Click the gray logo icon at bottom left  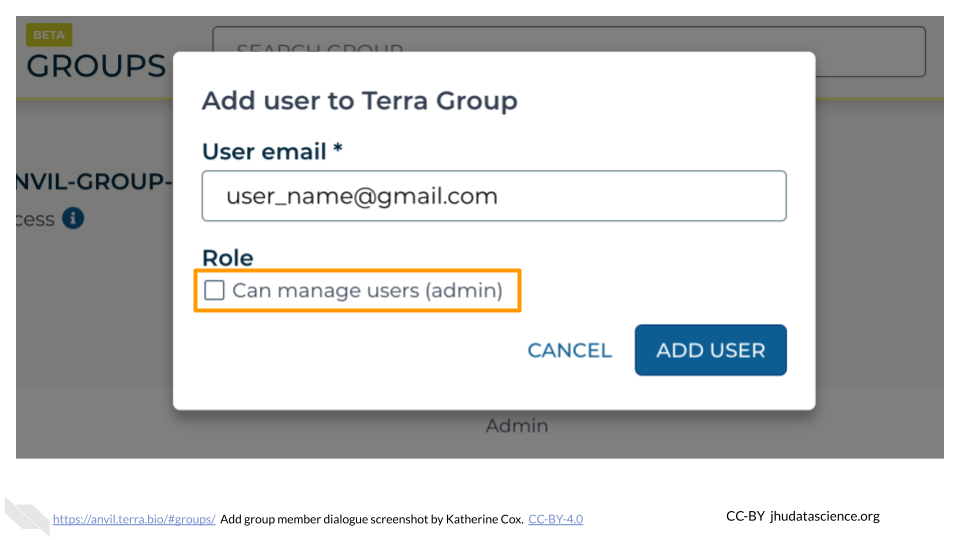click(26, 515)
